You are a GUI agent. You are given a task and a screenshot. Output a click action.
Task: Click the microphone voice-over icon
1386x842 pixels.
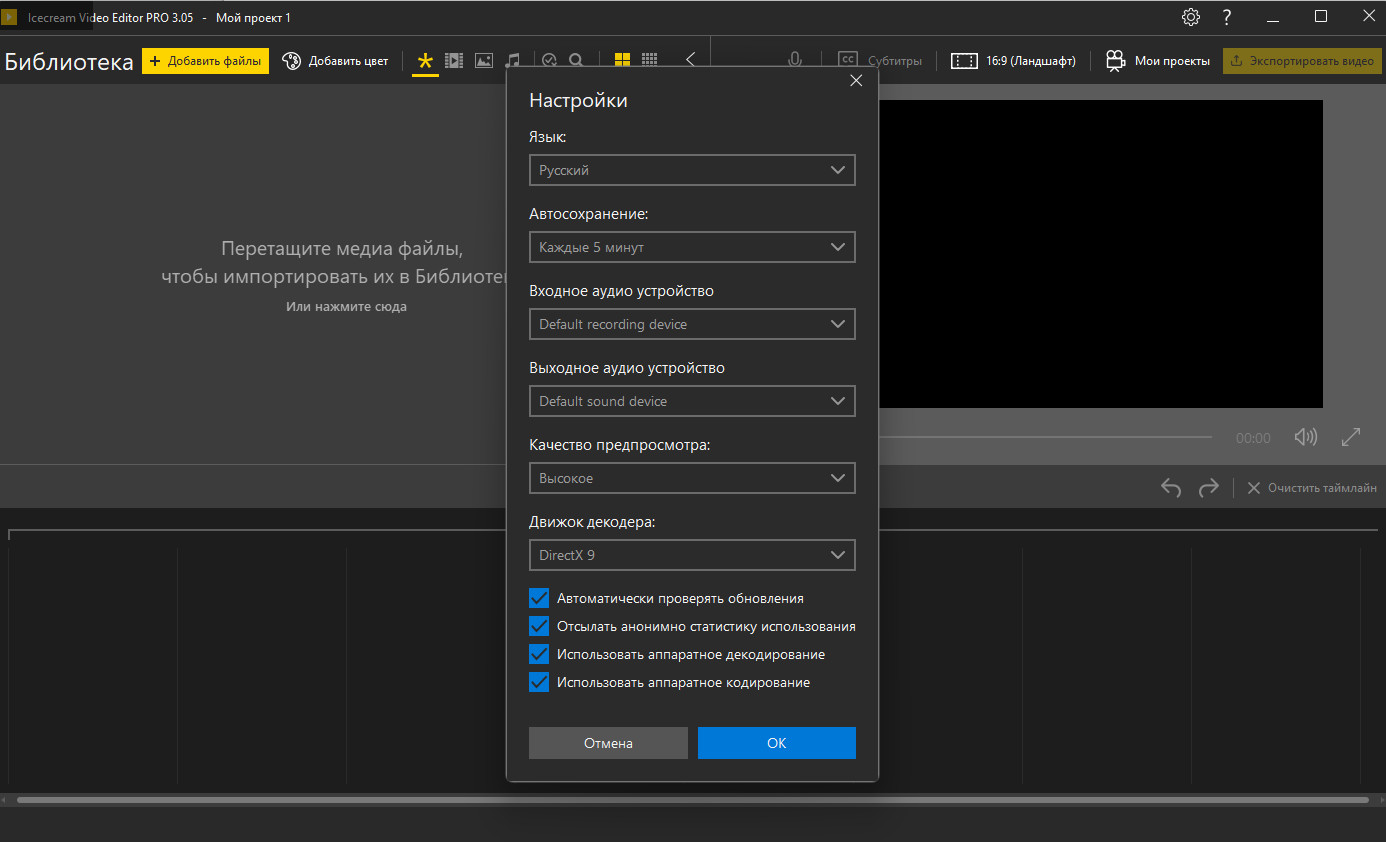(795, 60)
